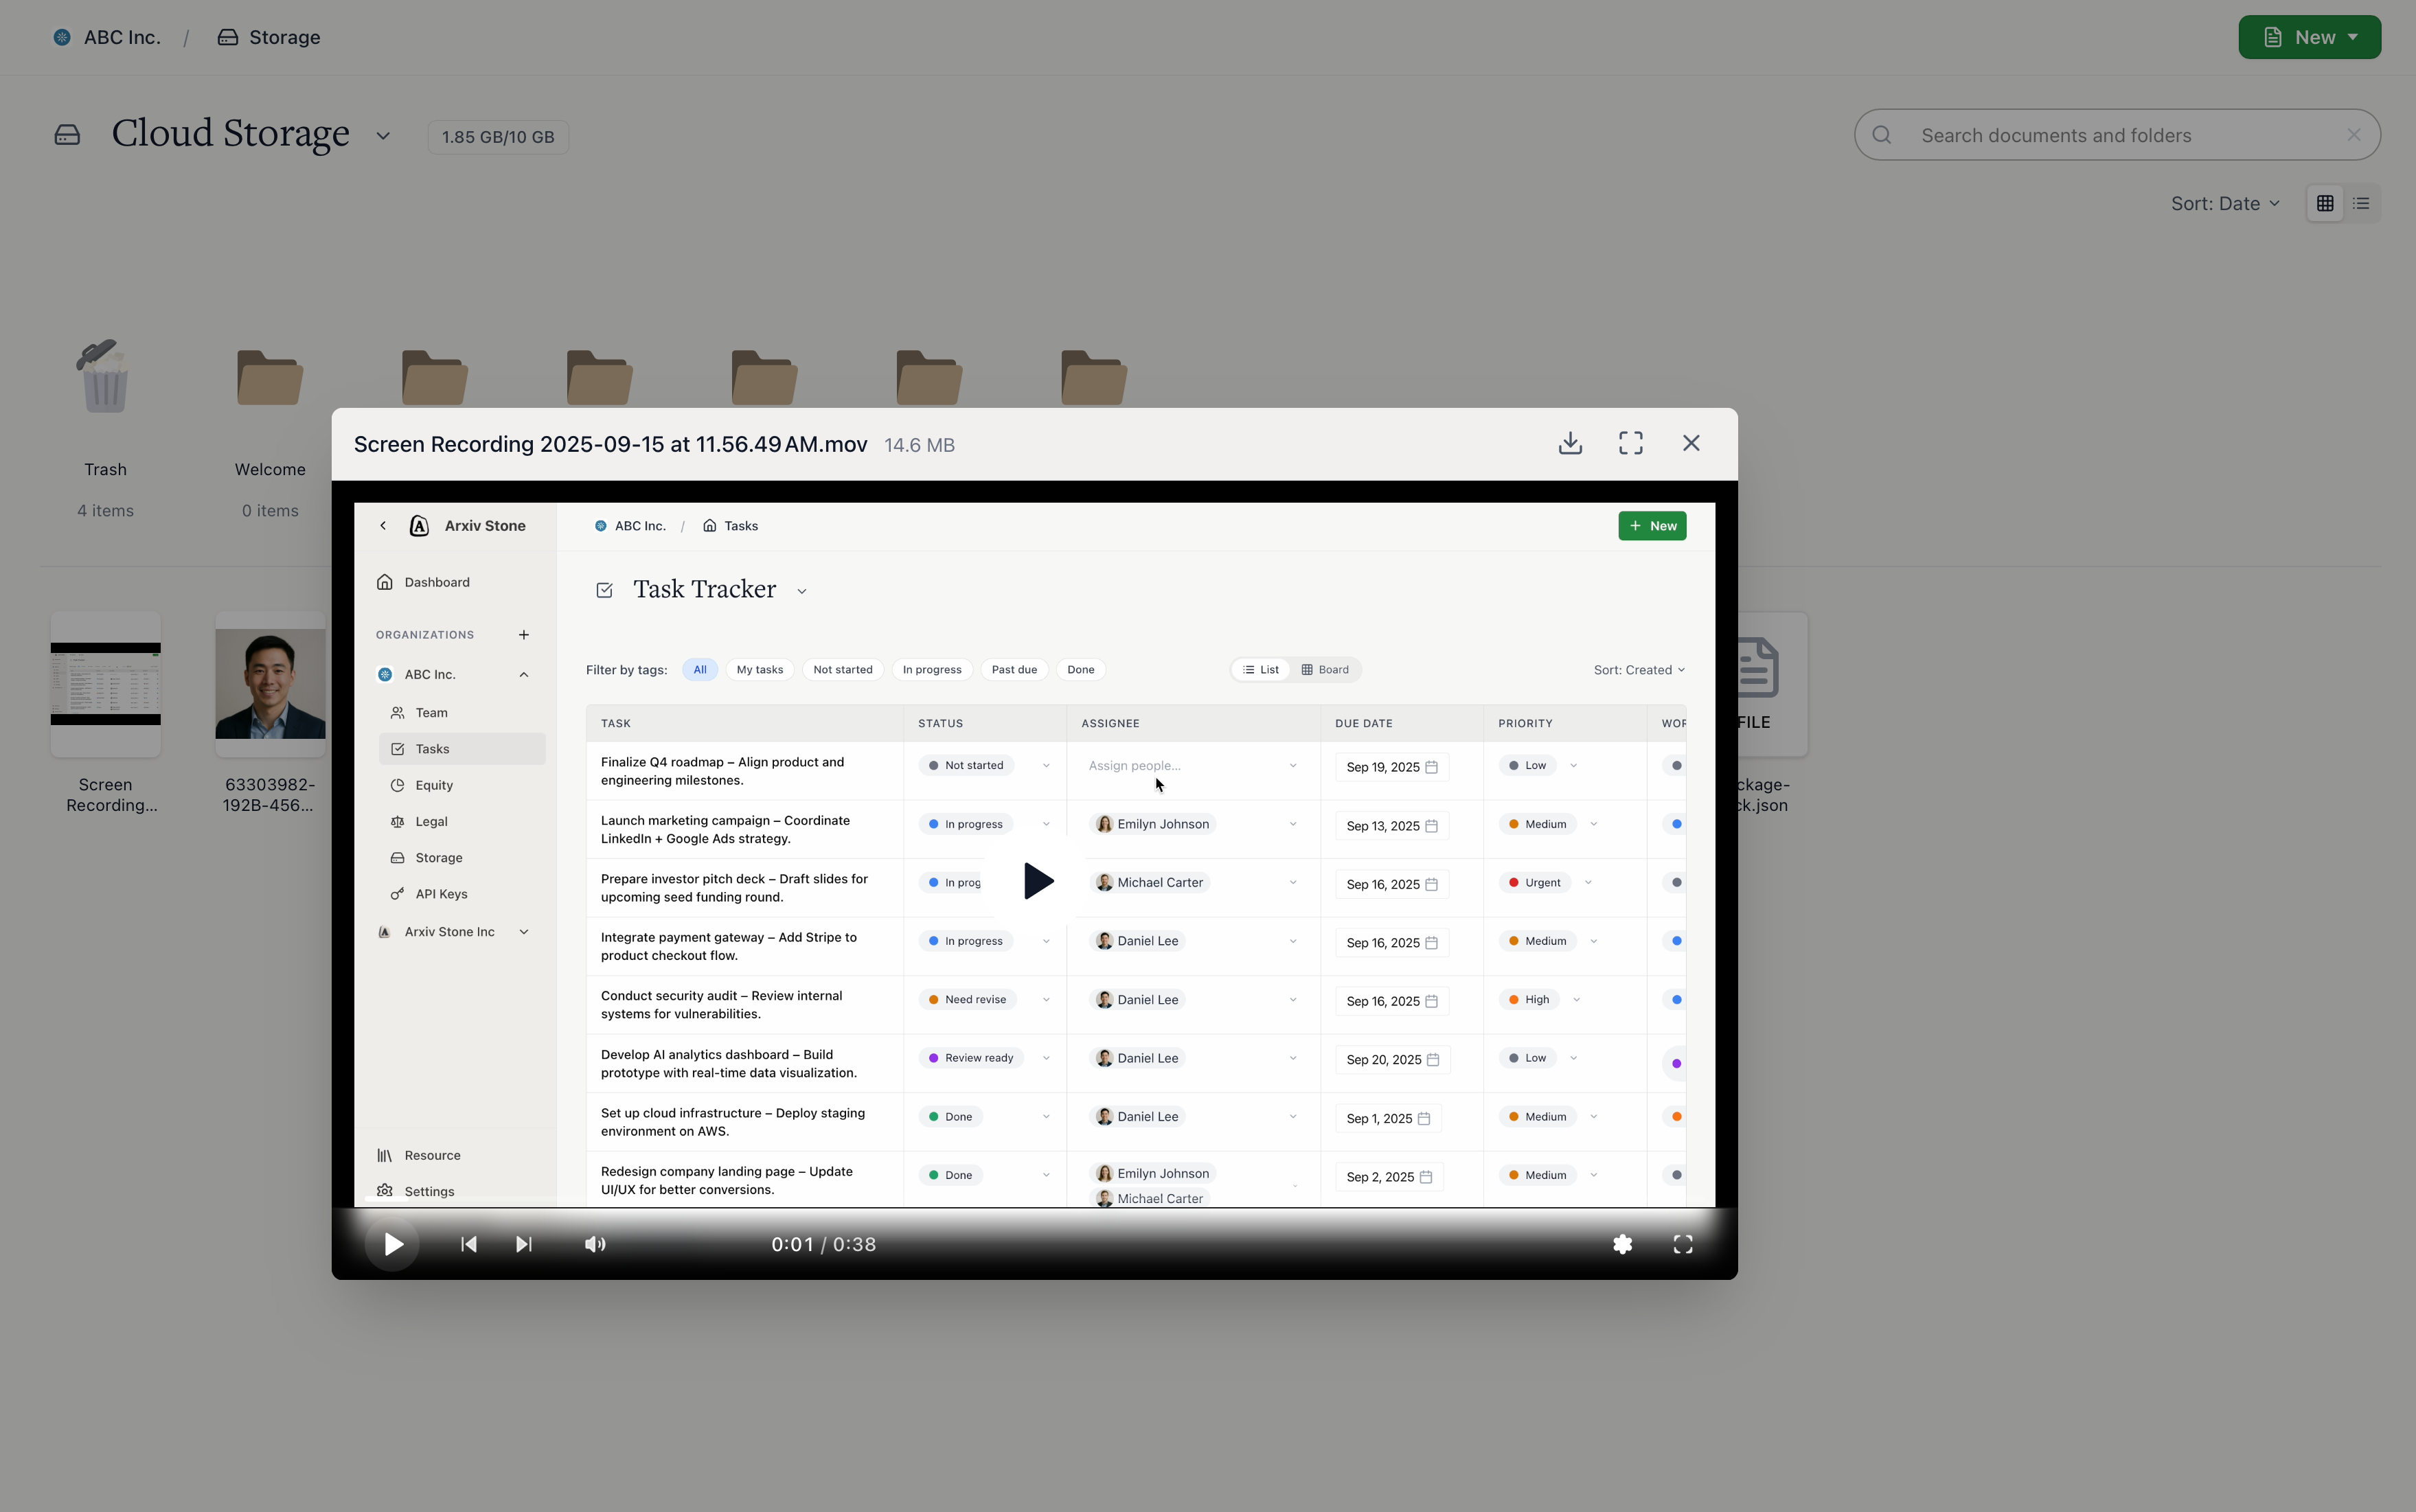The width and height of the screenshot is (2416, 1512).
Task: Mute the video audio
Action: (x=594, y=1244)
